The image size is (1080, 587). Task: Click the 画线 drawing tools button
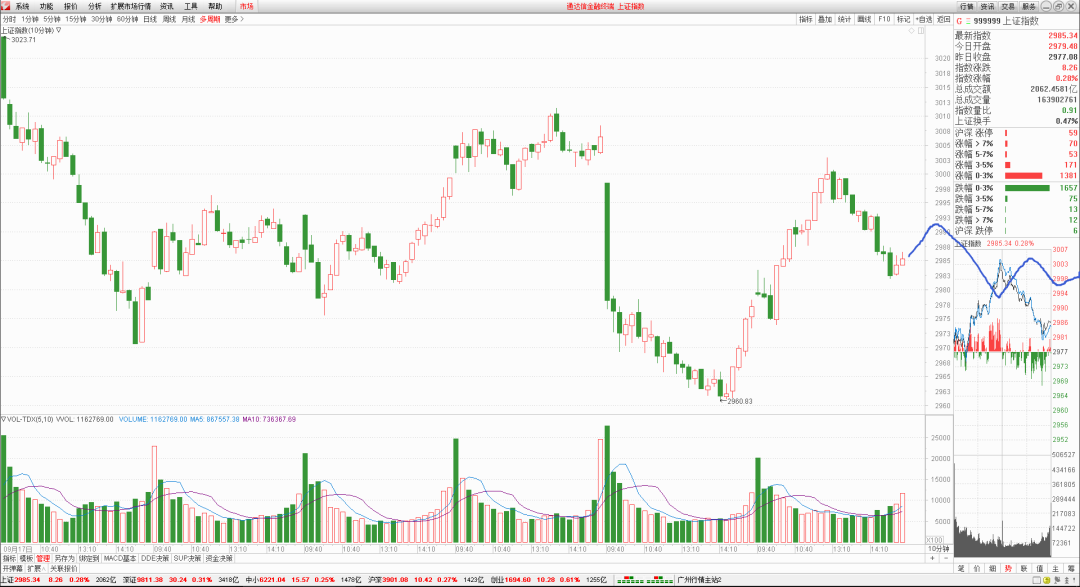(x=864, y=19)
